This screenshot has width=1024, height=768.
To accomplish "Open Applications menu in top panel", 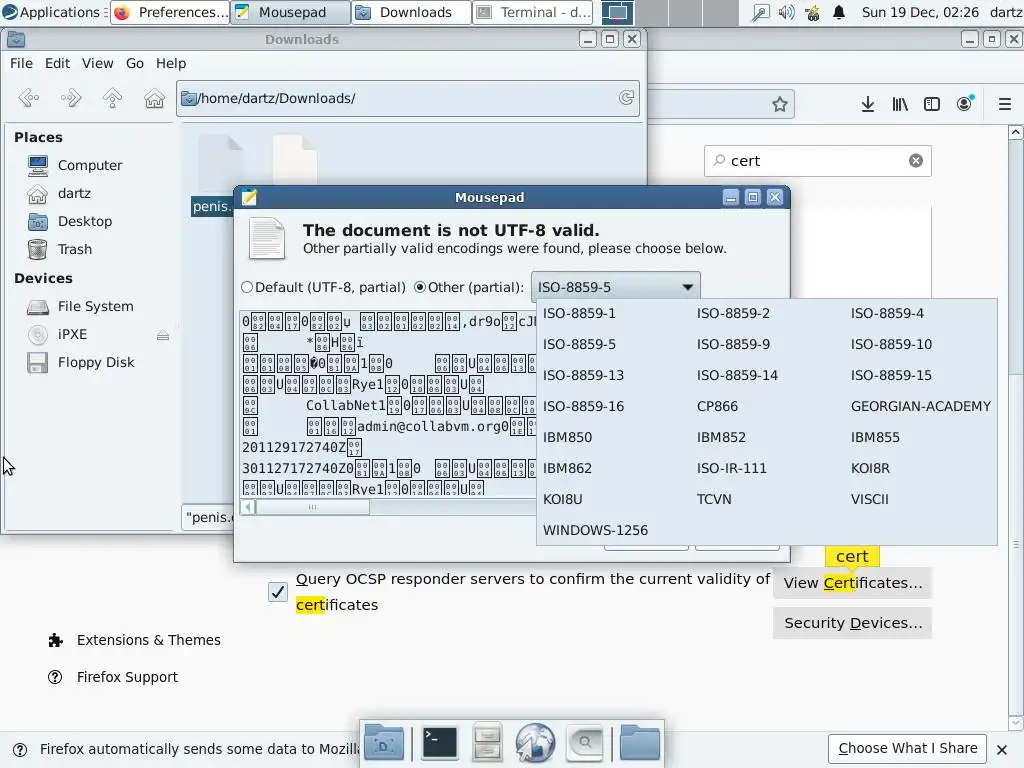I will click(x=52, y=12).
